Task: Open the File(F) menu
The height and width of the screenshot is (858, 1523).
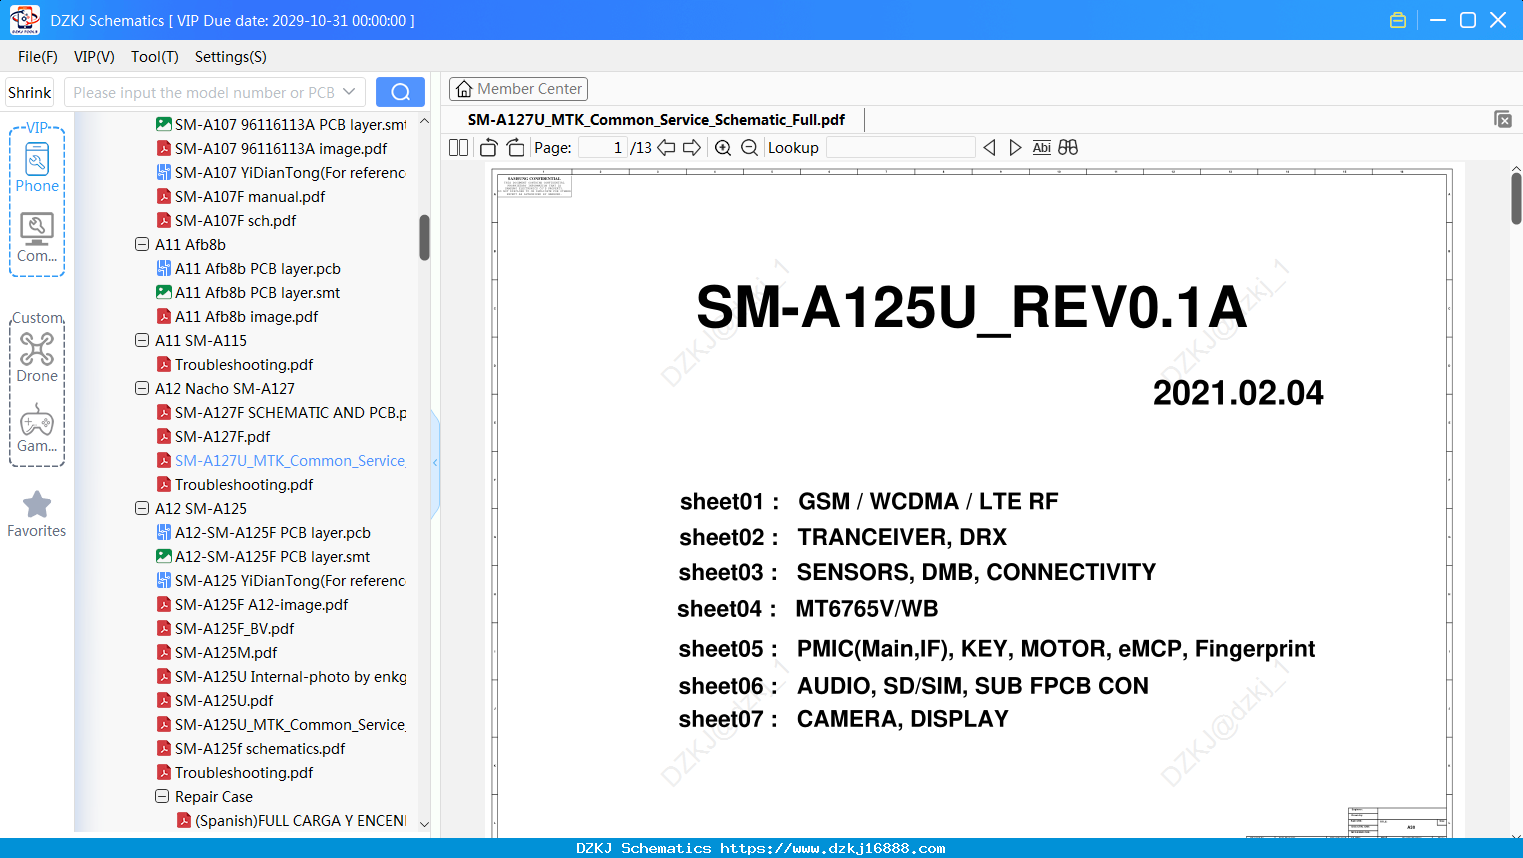Action: point(38,57)
